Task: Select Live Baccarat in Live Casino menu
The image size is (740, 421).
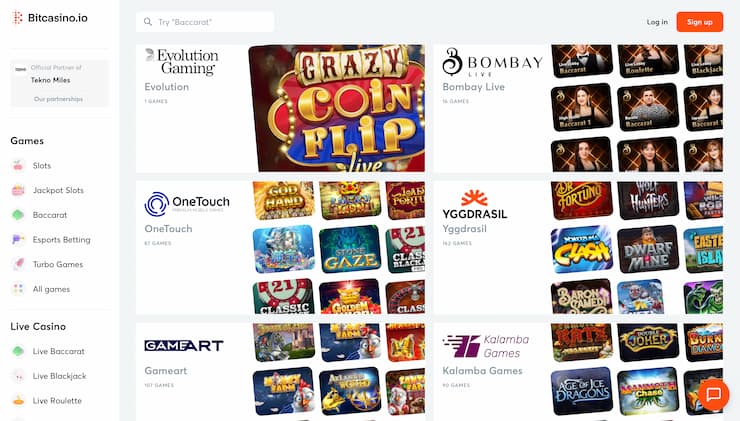Action: click(x=59, y=351)
